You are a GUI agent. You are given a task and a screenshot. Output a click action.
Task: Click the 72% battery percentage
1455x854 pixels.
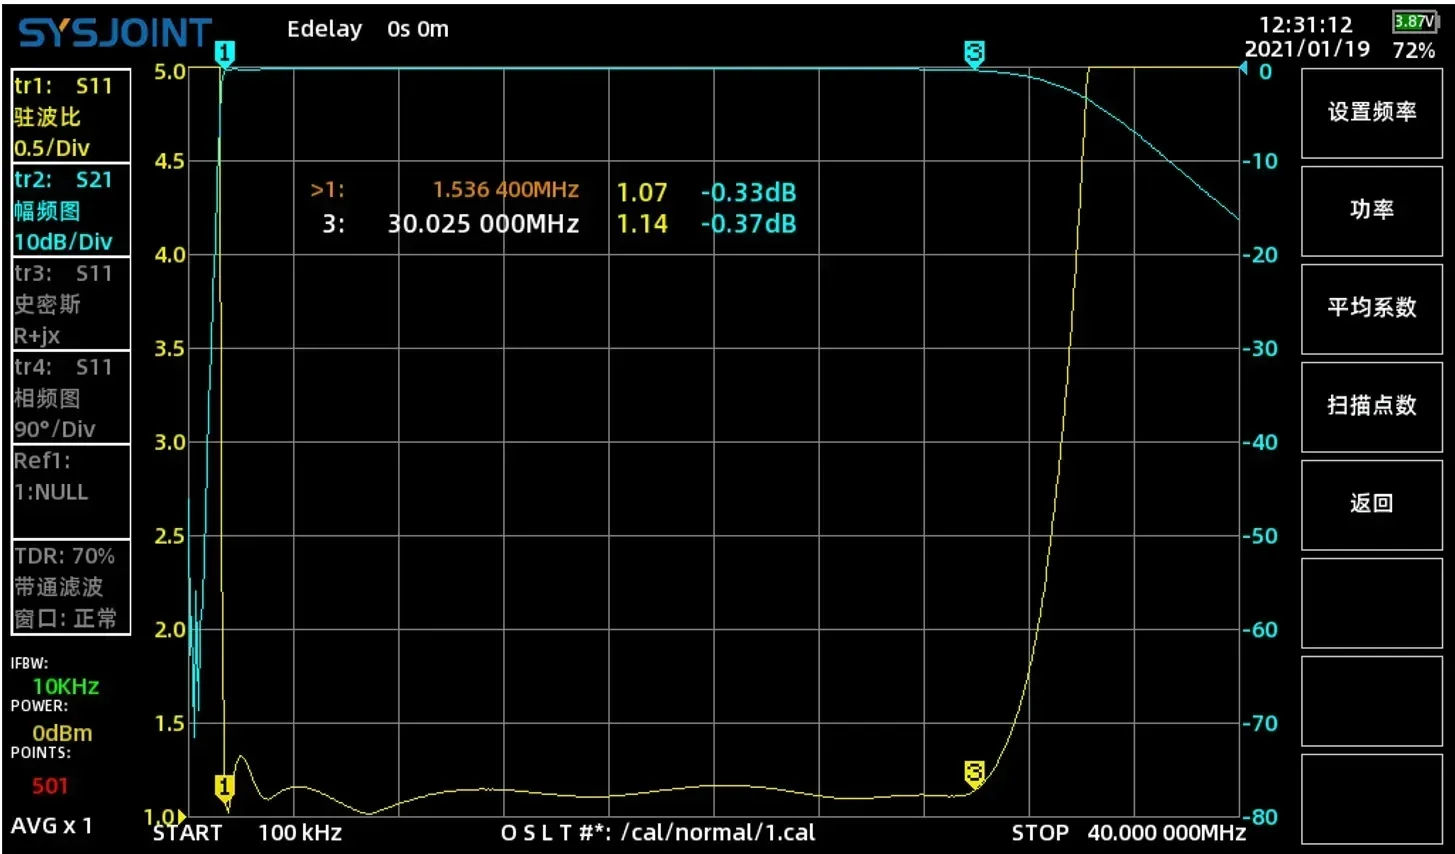1414,50
